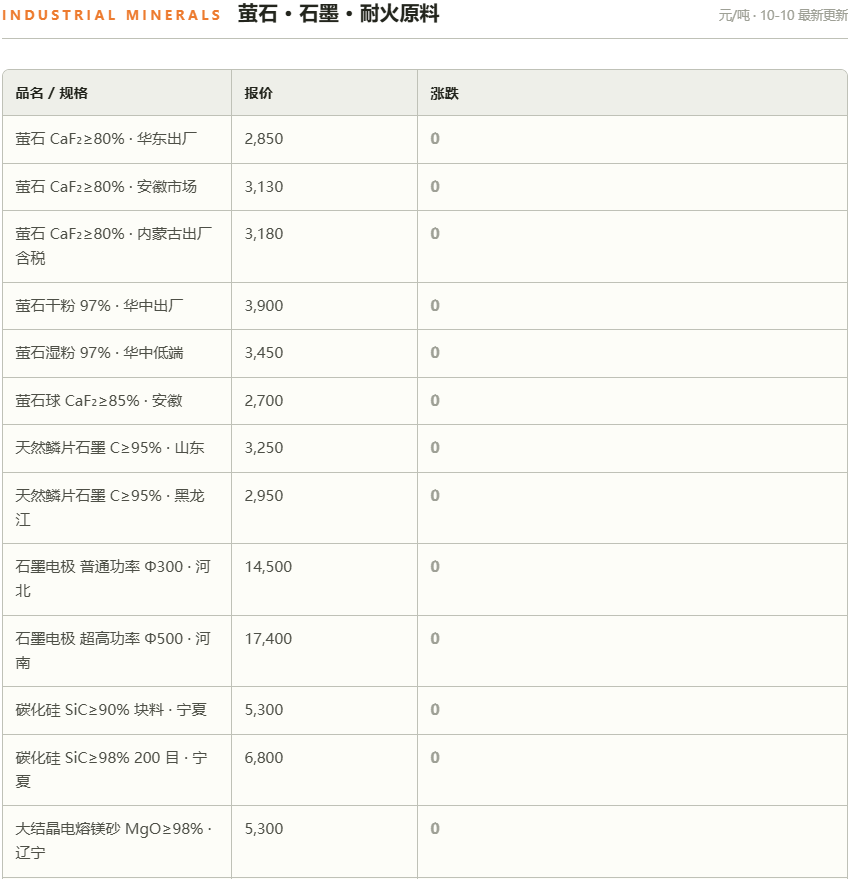Select 碳化硅 SiC≥90% 块料 · 宁夏
850x879 pixels.
point(111,710)
